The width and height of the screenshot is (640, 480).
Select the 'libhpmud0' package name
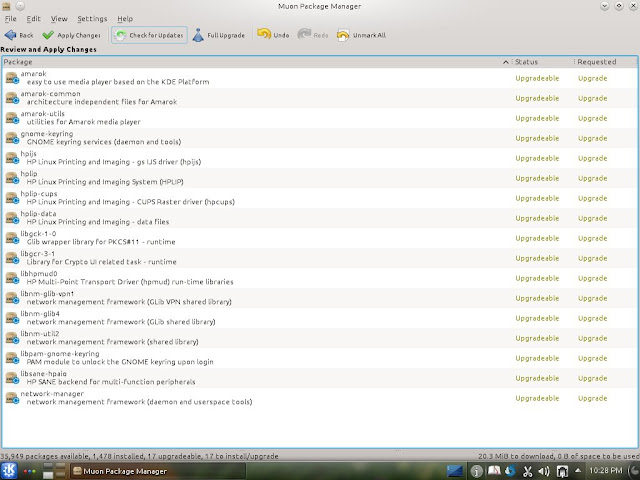(39, 273)
